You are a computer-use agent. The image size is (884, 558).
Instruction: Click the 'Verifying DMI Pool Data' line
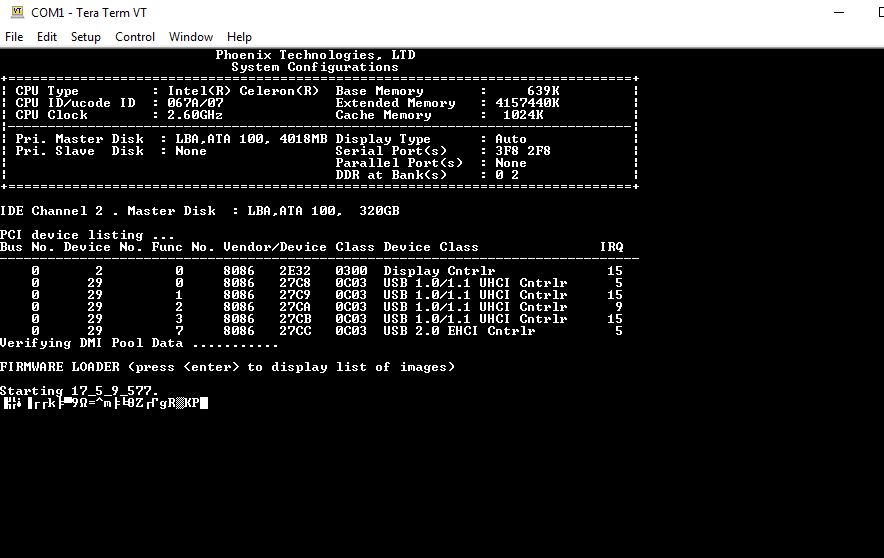[x=139, y=343]
